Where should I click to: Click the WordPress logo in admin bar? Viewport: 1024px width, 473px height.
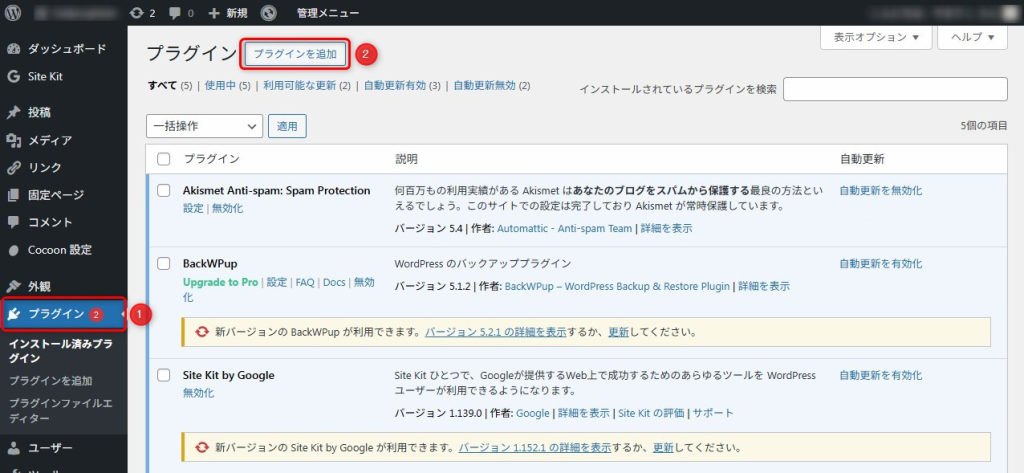tap(13, 14)
